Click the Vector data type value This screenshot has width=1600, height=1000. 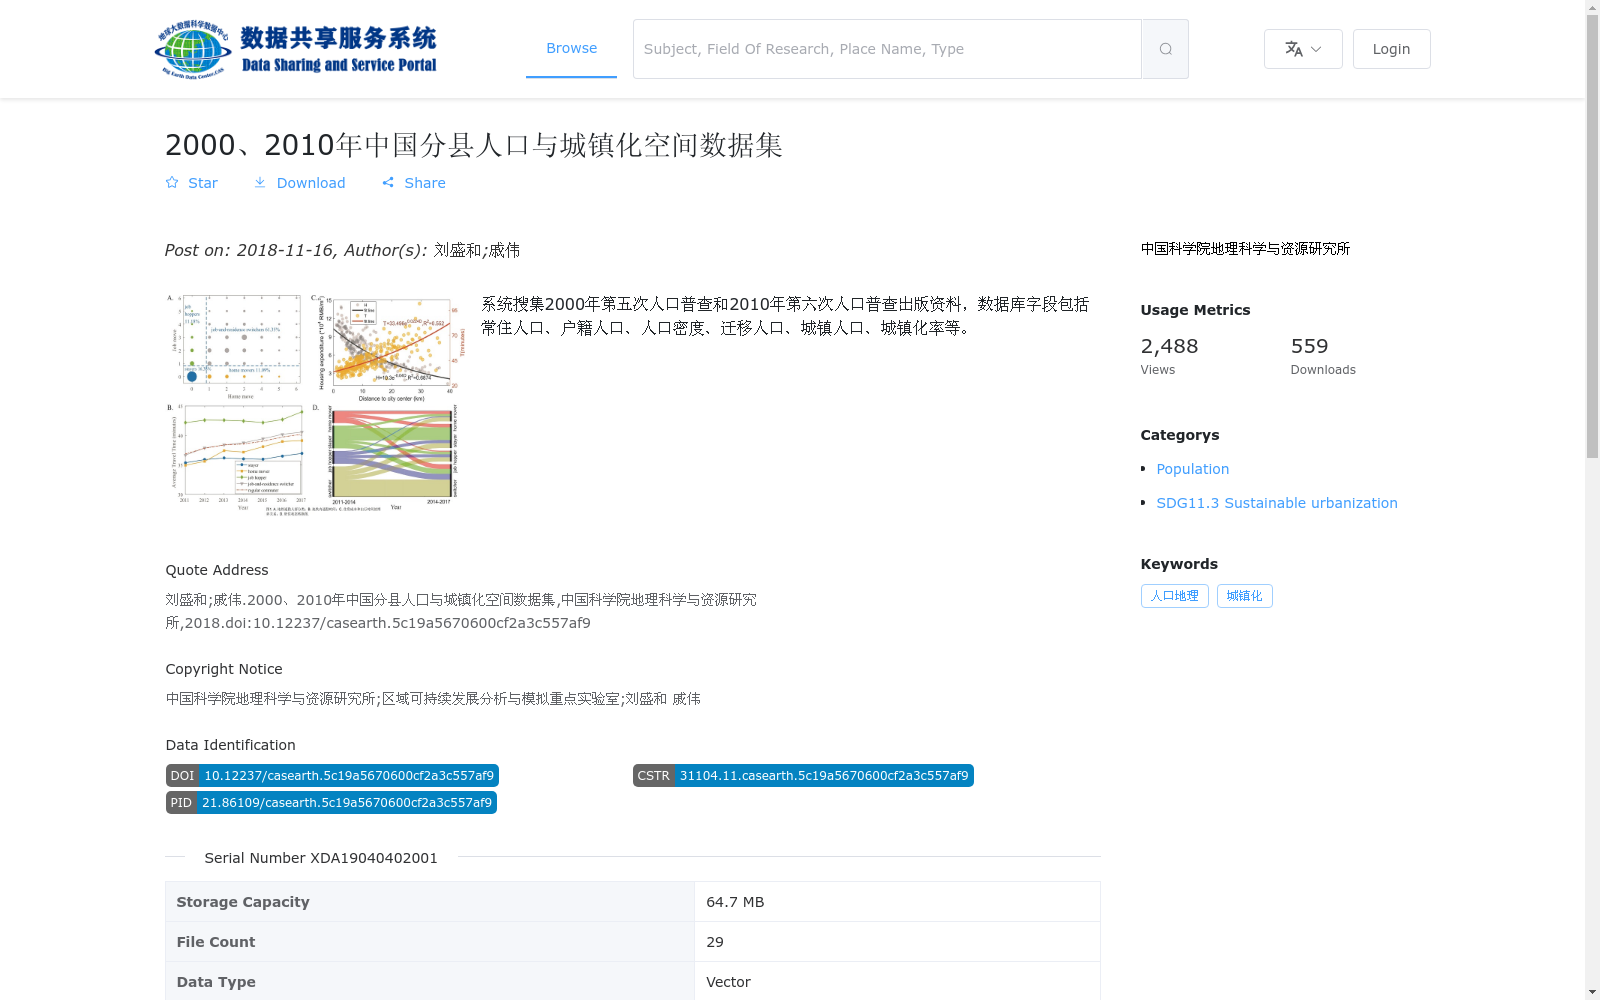(728, 982)
